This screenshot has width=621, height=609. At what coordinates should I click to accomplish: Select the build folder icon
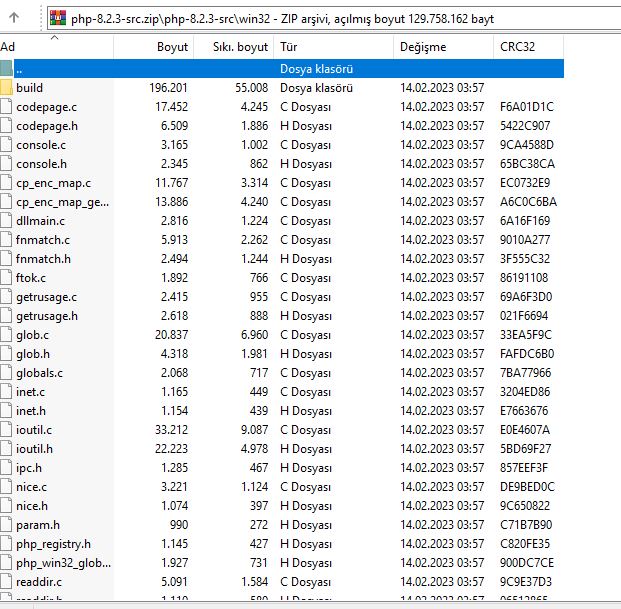coord(6,88)
